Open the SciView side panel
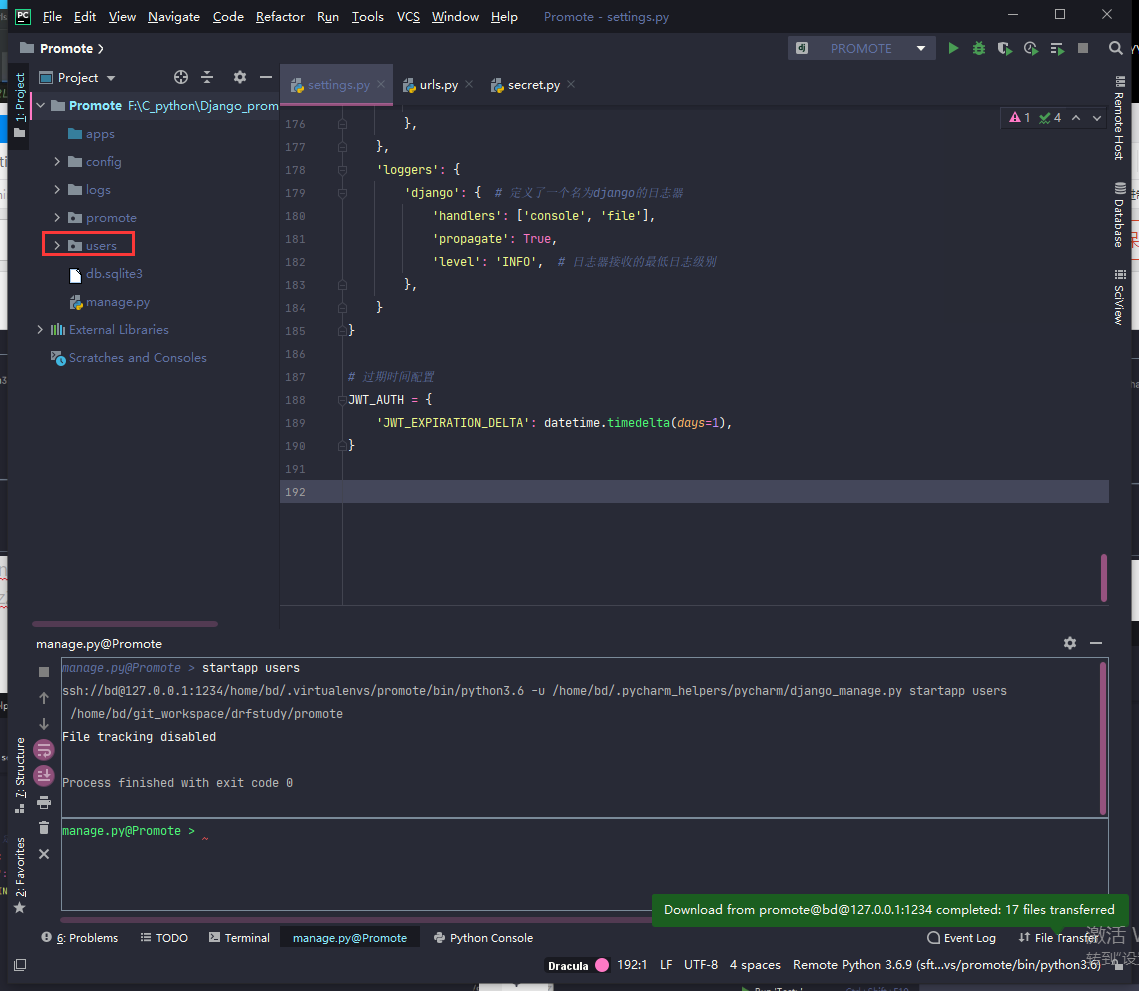Viewport: 1139px width, 991px height. point(1119,298)
